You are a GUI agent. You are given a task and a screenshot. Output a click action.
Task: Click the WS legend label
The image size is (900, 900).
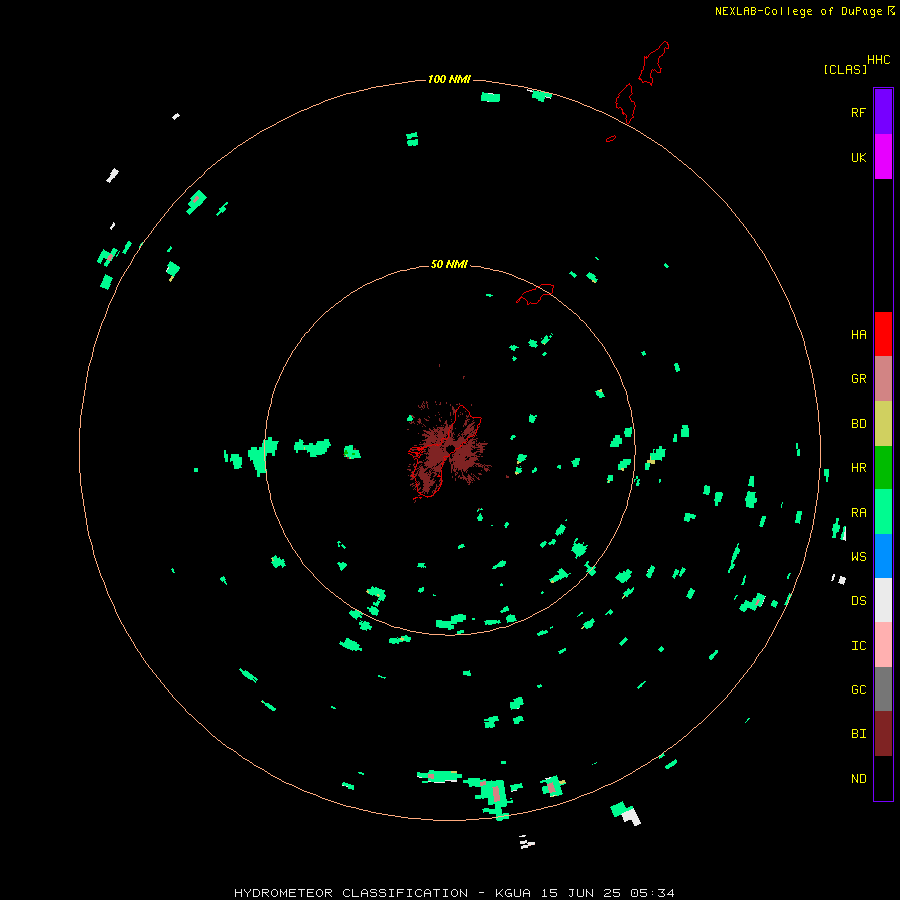click(x=858, y=556)
